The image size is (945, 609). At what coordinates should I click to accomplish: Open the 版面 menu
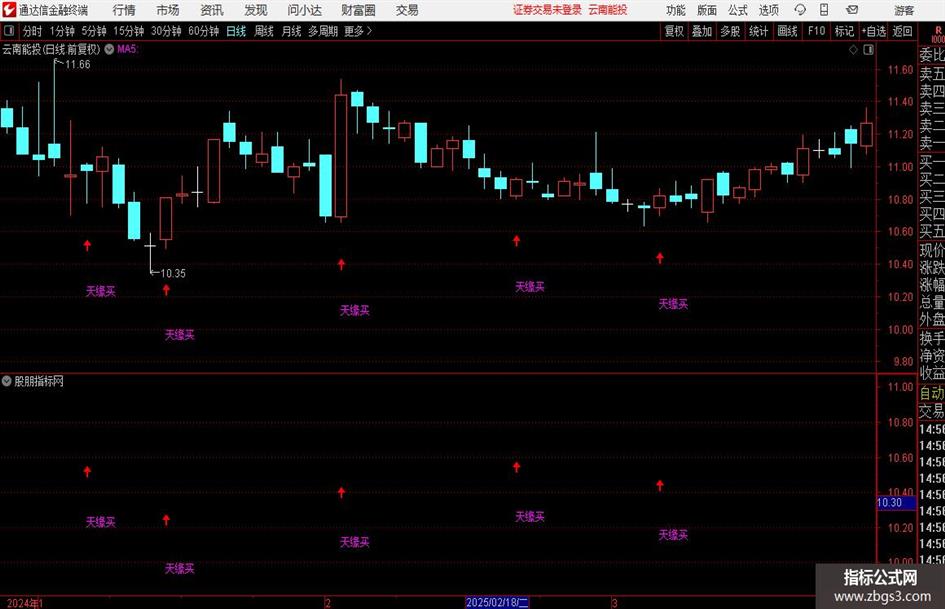point(706,10)
